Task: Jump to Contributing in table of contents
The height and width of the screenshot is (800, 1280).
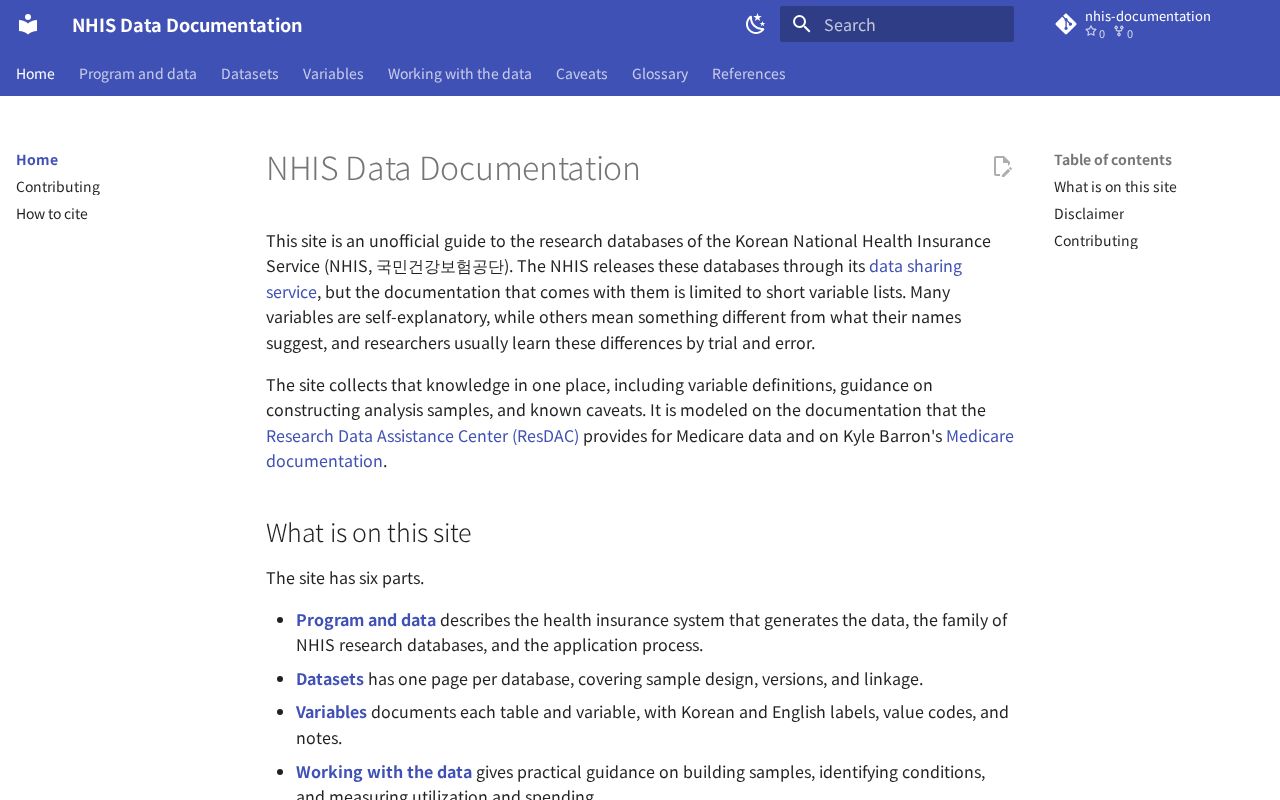Action: tap(1096, 240)
